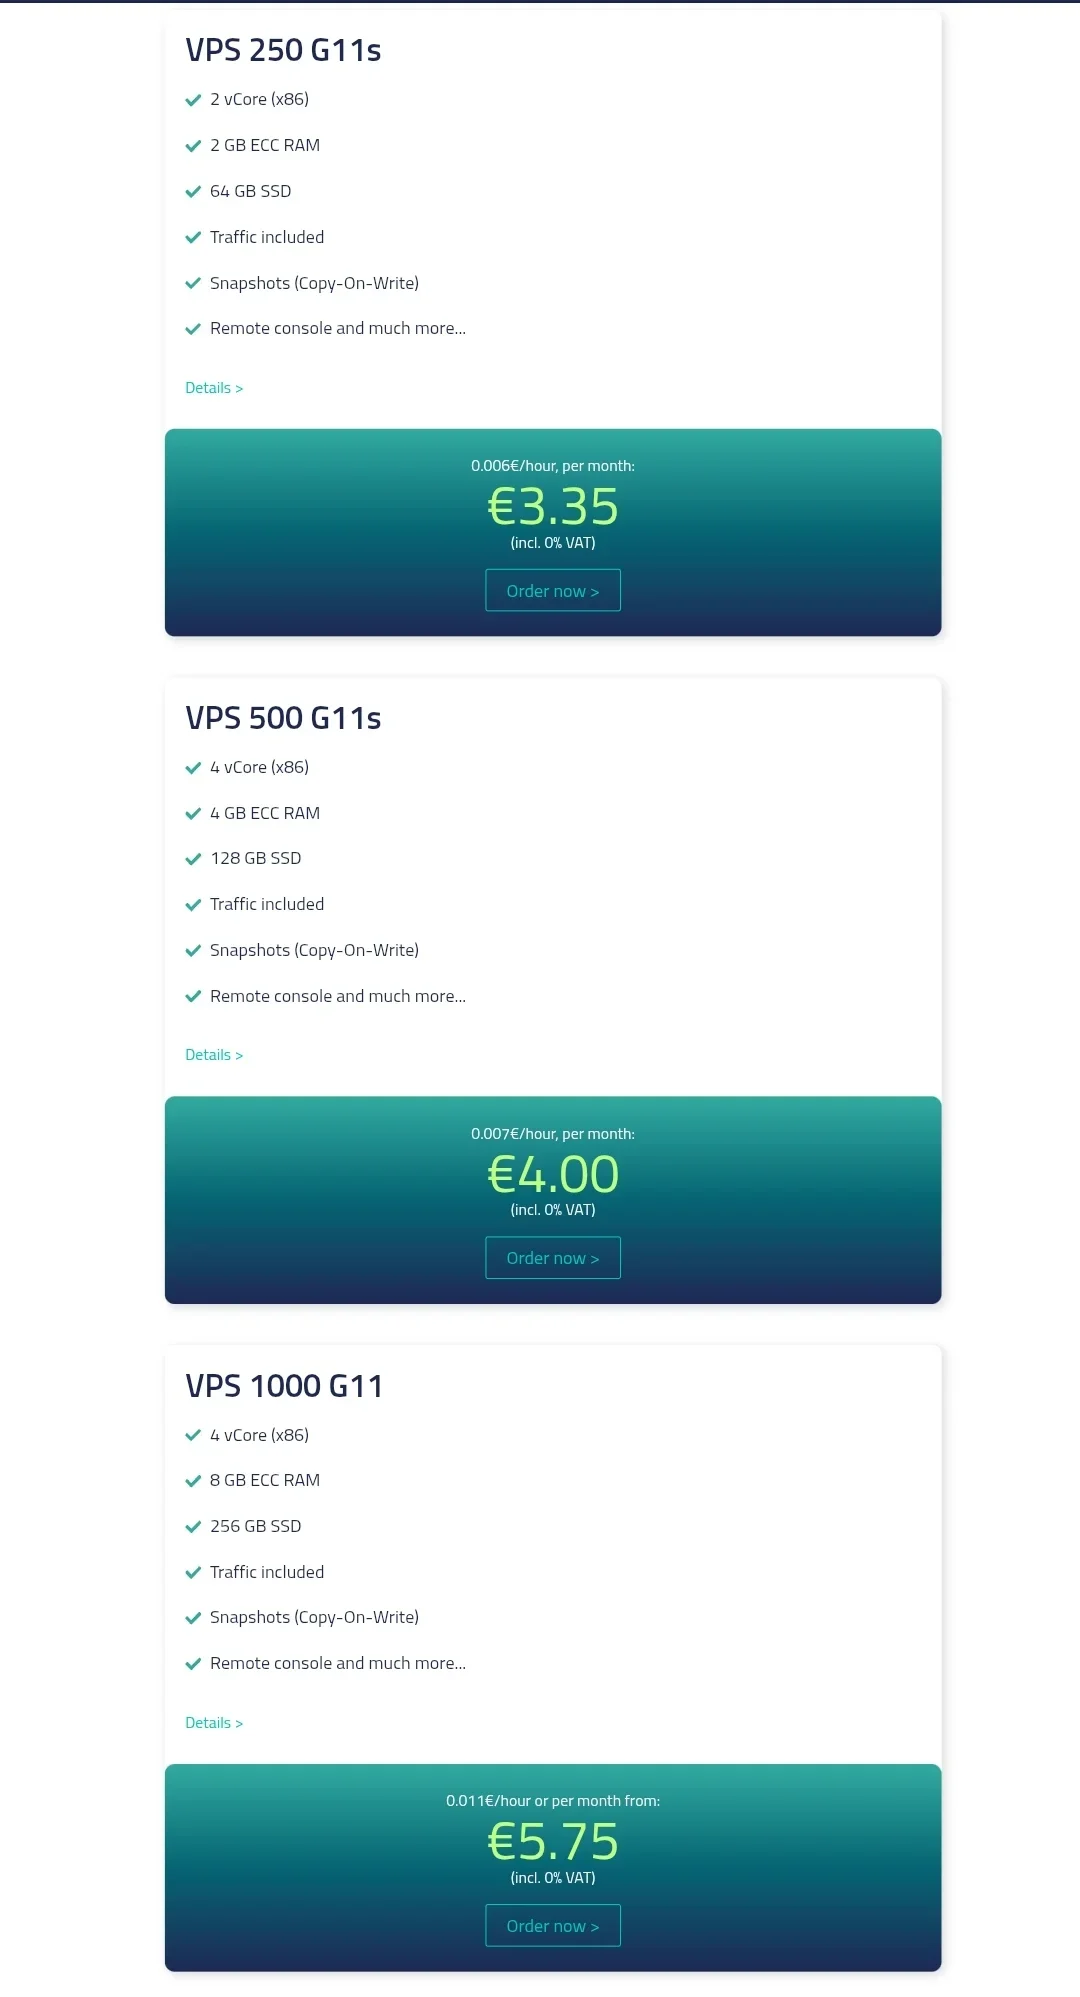This screenshot has width=1080, height=1997.
Task: Click the VPS 1000 G11 title
Action: [x=284, y=1386]
